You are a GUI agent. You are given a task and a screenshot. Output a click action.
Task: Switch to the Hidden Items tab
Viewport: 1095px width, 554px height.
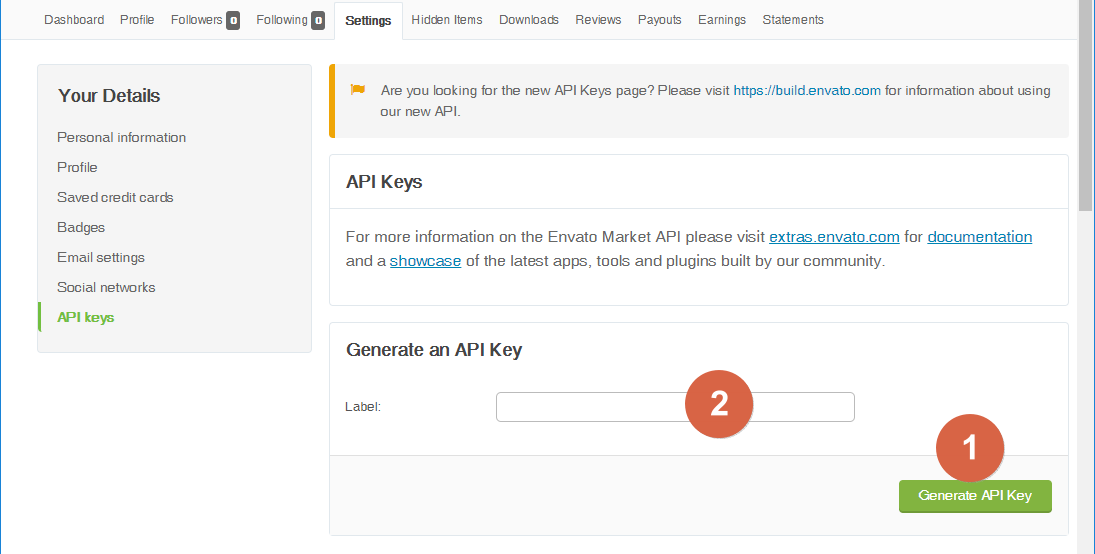(x=447, y=20)
